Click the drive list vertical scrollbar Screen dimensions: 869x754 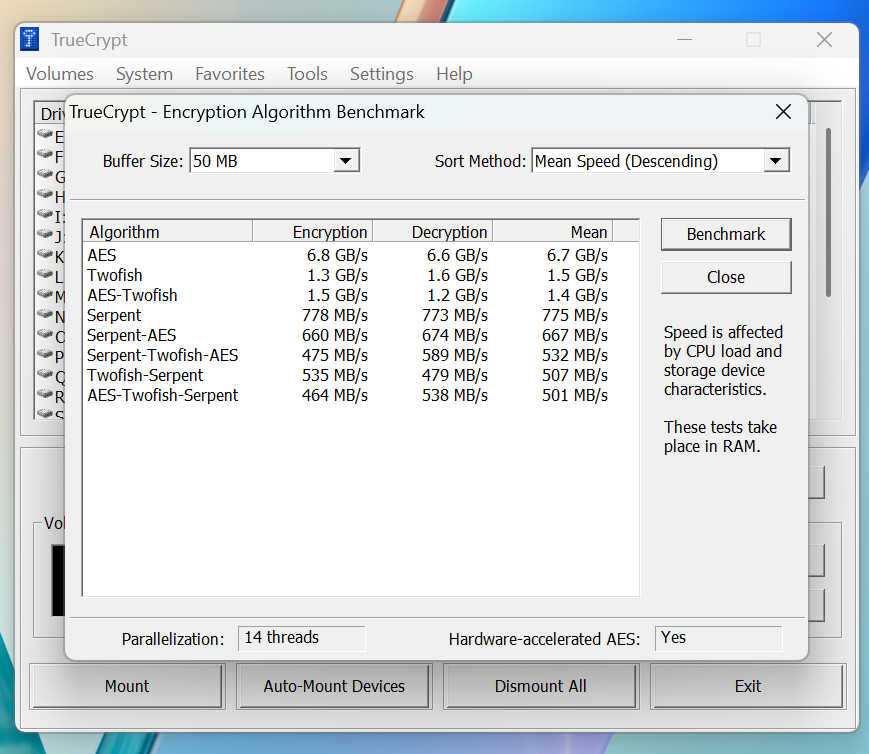point(828,210)
